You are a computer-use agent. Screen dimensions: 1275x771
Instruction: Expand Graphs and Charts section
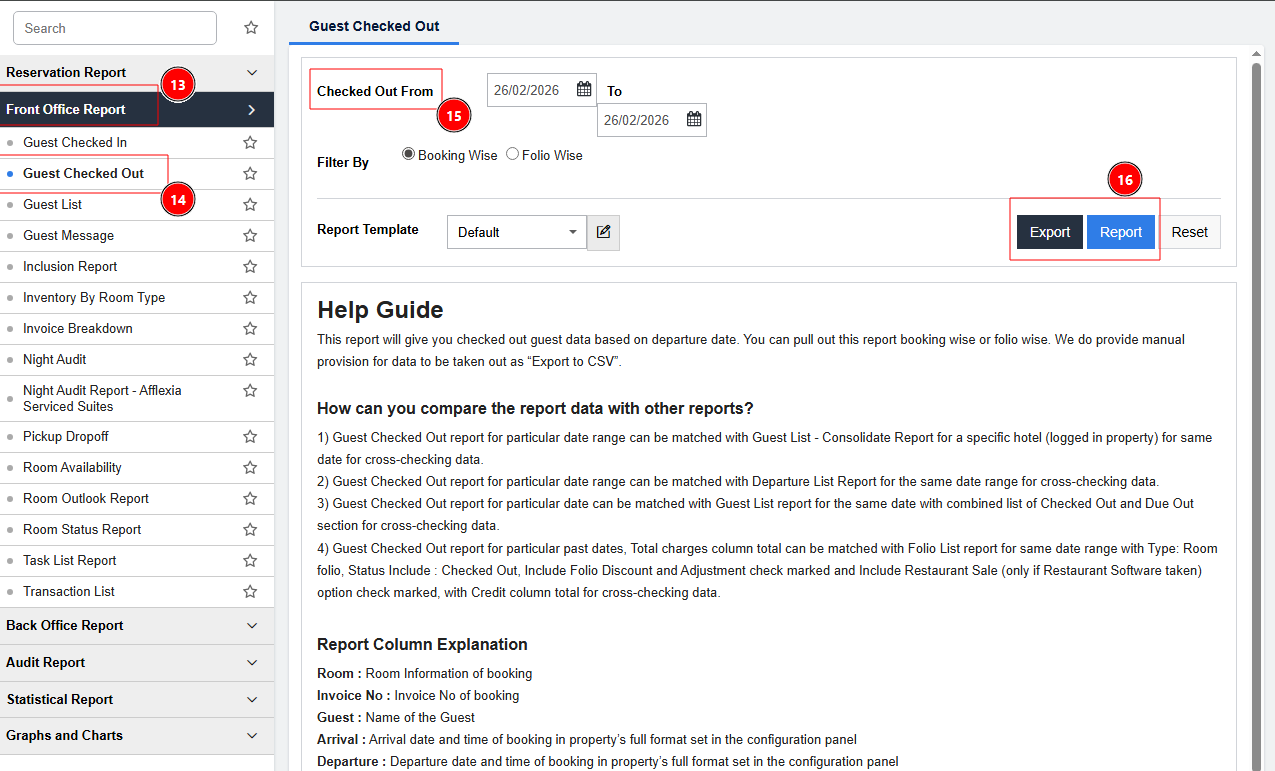click(x=137, y=736)
